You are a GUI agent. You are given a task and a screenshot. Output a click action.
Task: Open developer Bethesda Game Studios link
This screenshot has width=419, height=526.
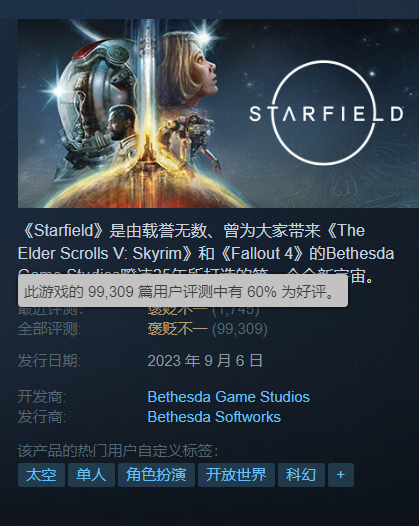click(228, 397)
